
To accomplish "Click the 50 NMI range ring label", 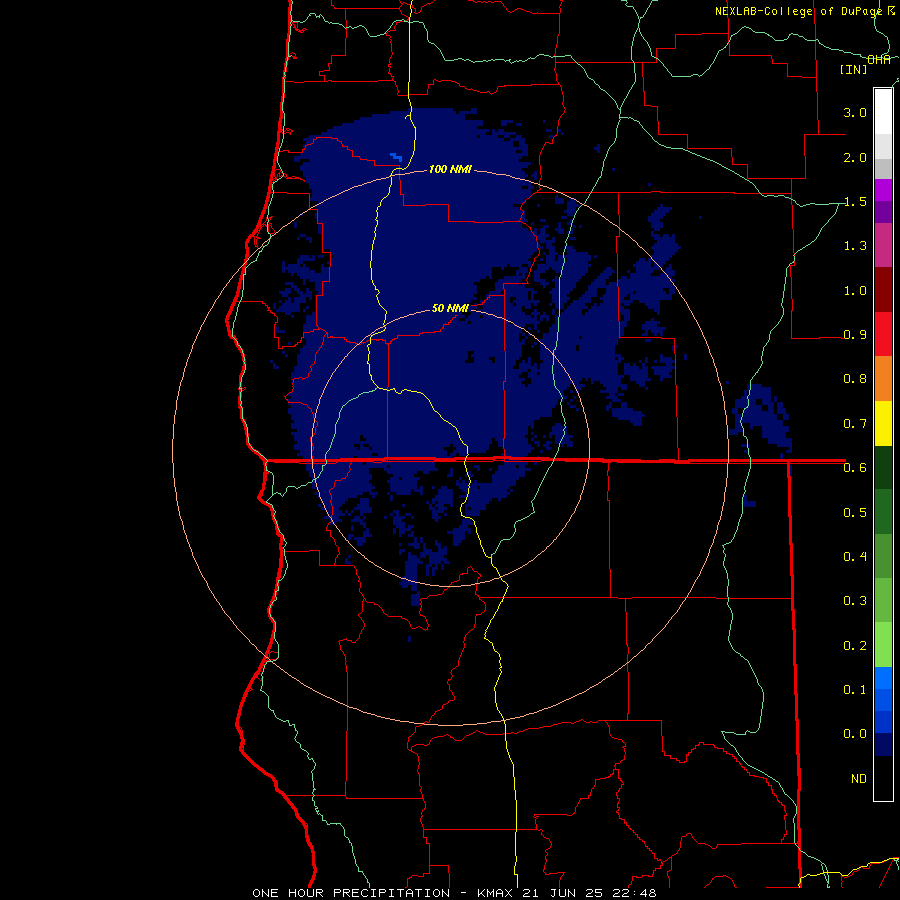I will (450, 308).
